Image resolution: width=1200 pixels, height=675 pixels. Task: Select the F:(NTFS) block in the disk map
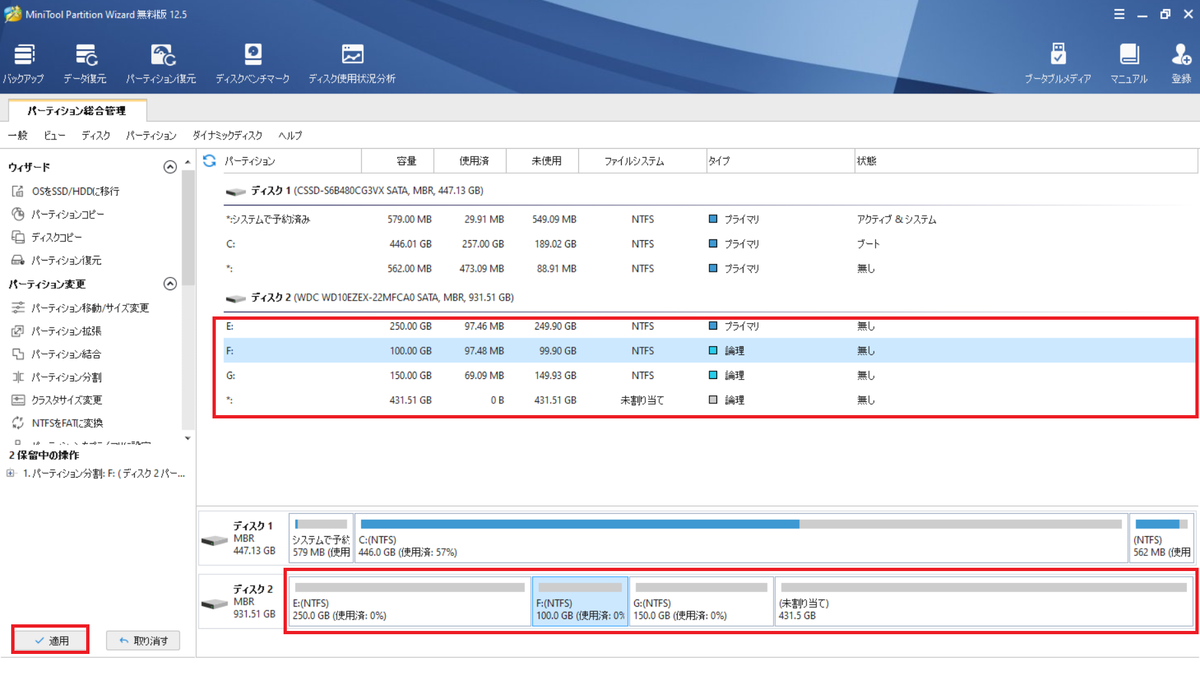point(580,601)
